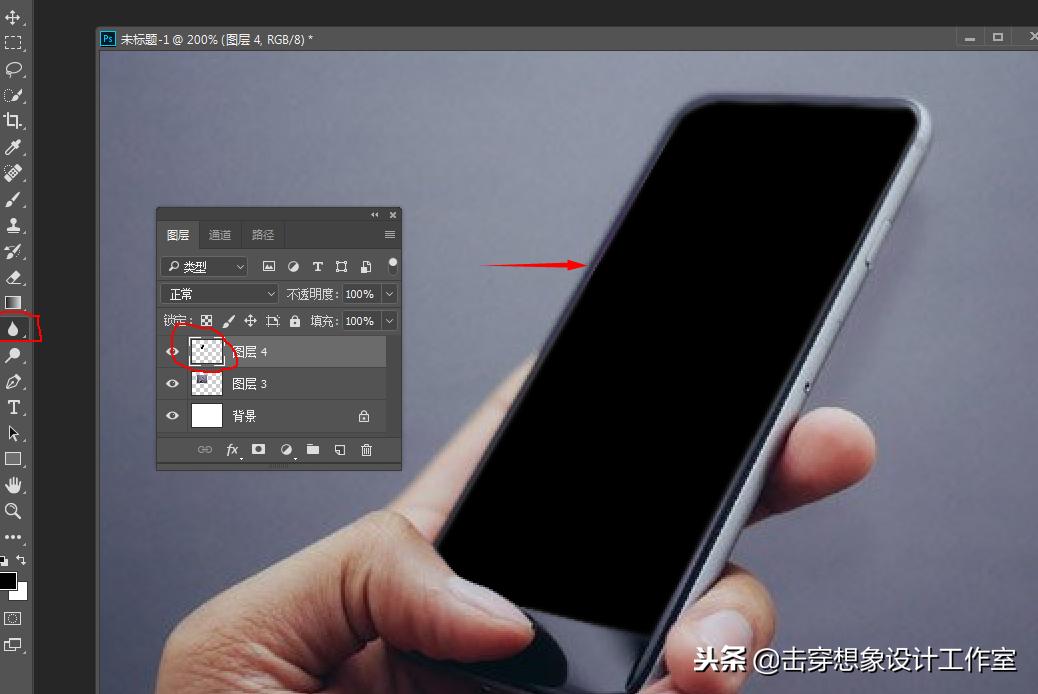
Task: Click the 图层 4 layer thumbnail
Action: [x=205, y=351]
